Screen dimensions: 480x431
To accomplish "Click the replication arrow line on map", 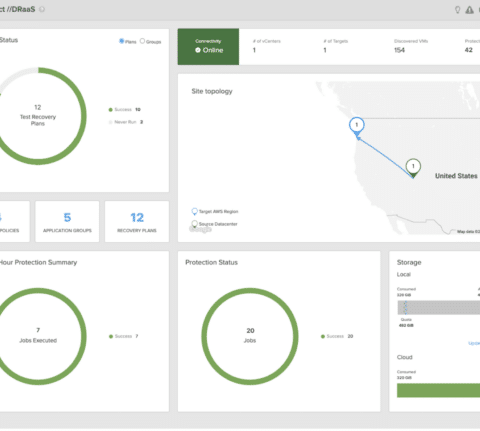I will [x=385, y=156].
